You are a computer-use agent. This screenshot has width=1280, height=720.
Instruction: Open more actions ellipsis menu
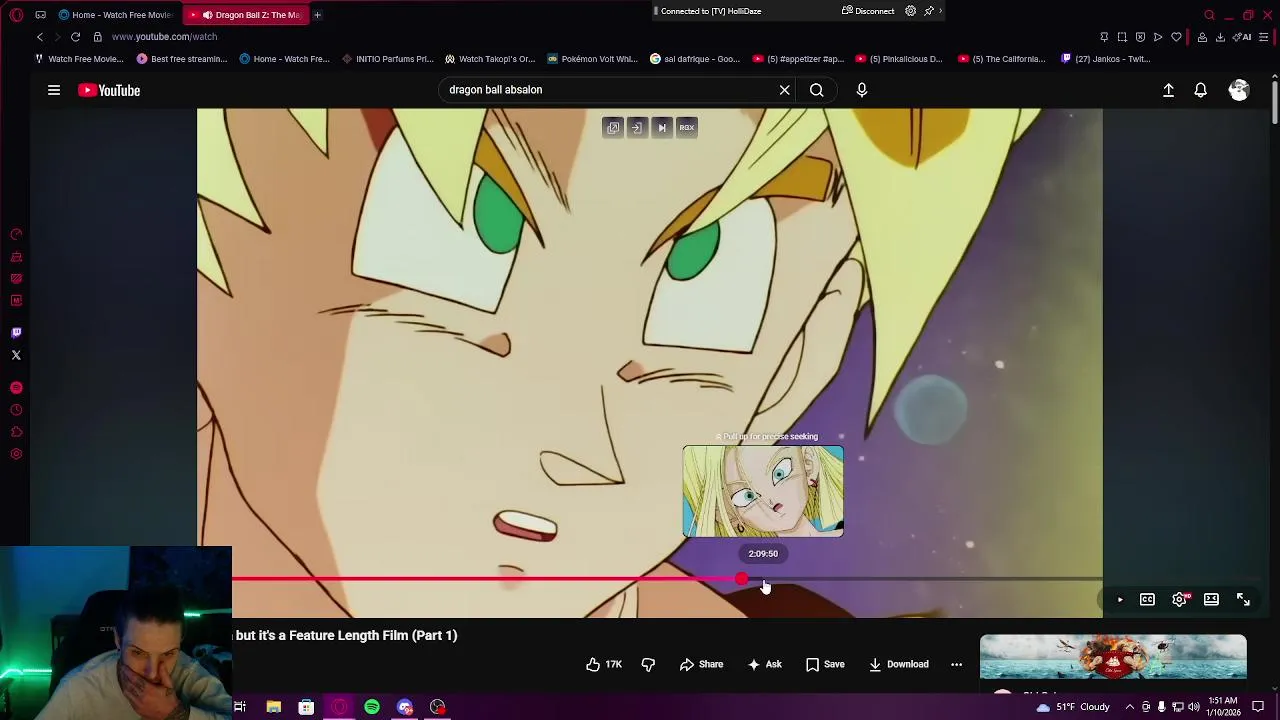[x=956, y=664]
